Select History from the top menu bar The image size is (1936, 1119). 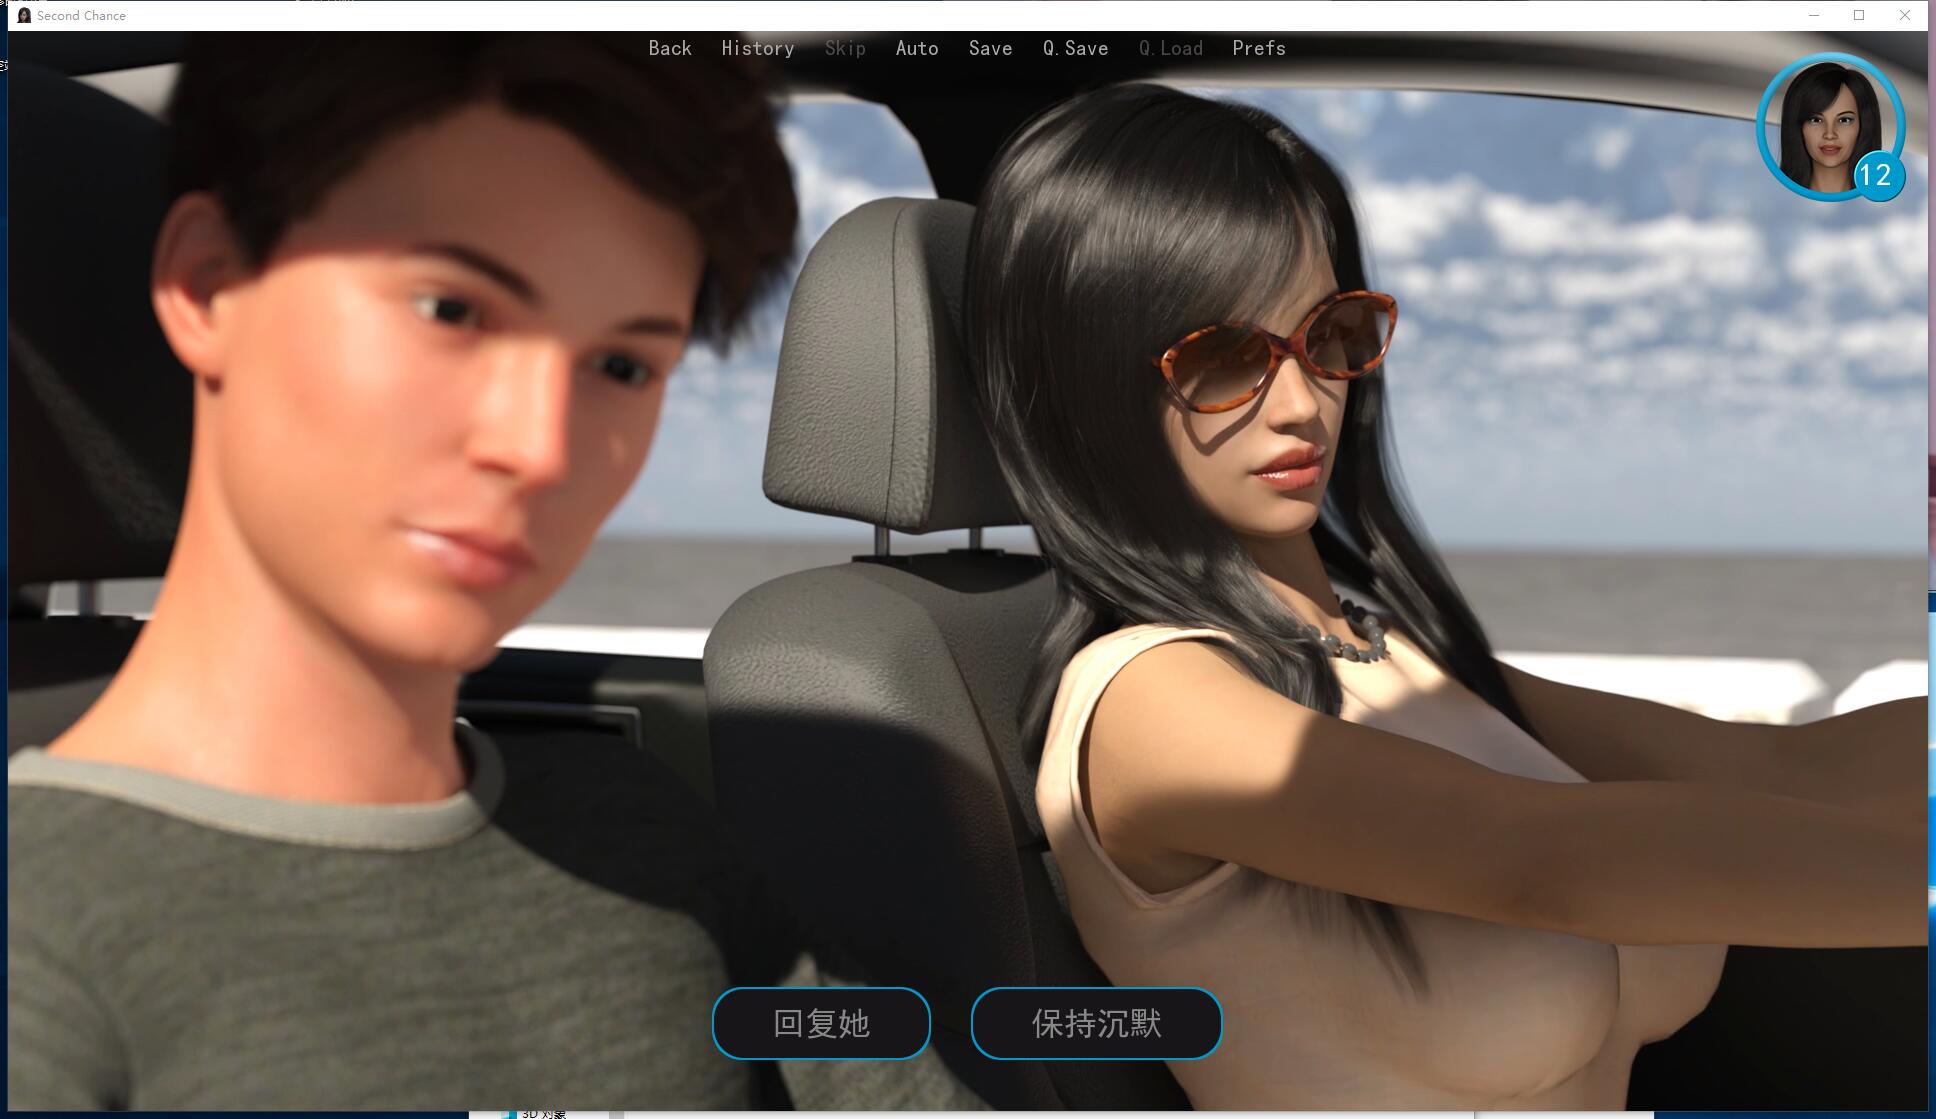(757, 48)
